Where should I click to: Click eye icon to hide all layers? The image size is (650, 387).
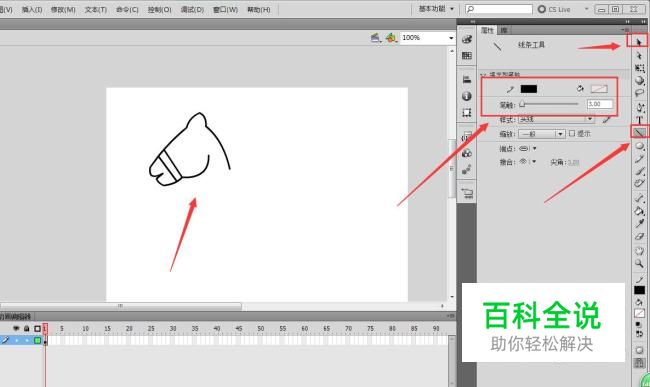pos(16,329)
